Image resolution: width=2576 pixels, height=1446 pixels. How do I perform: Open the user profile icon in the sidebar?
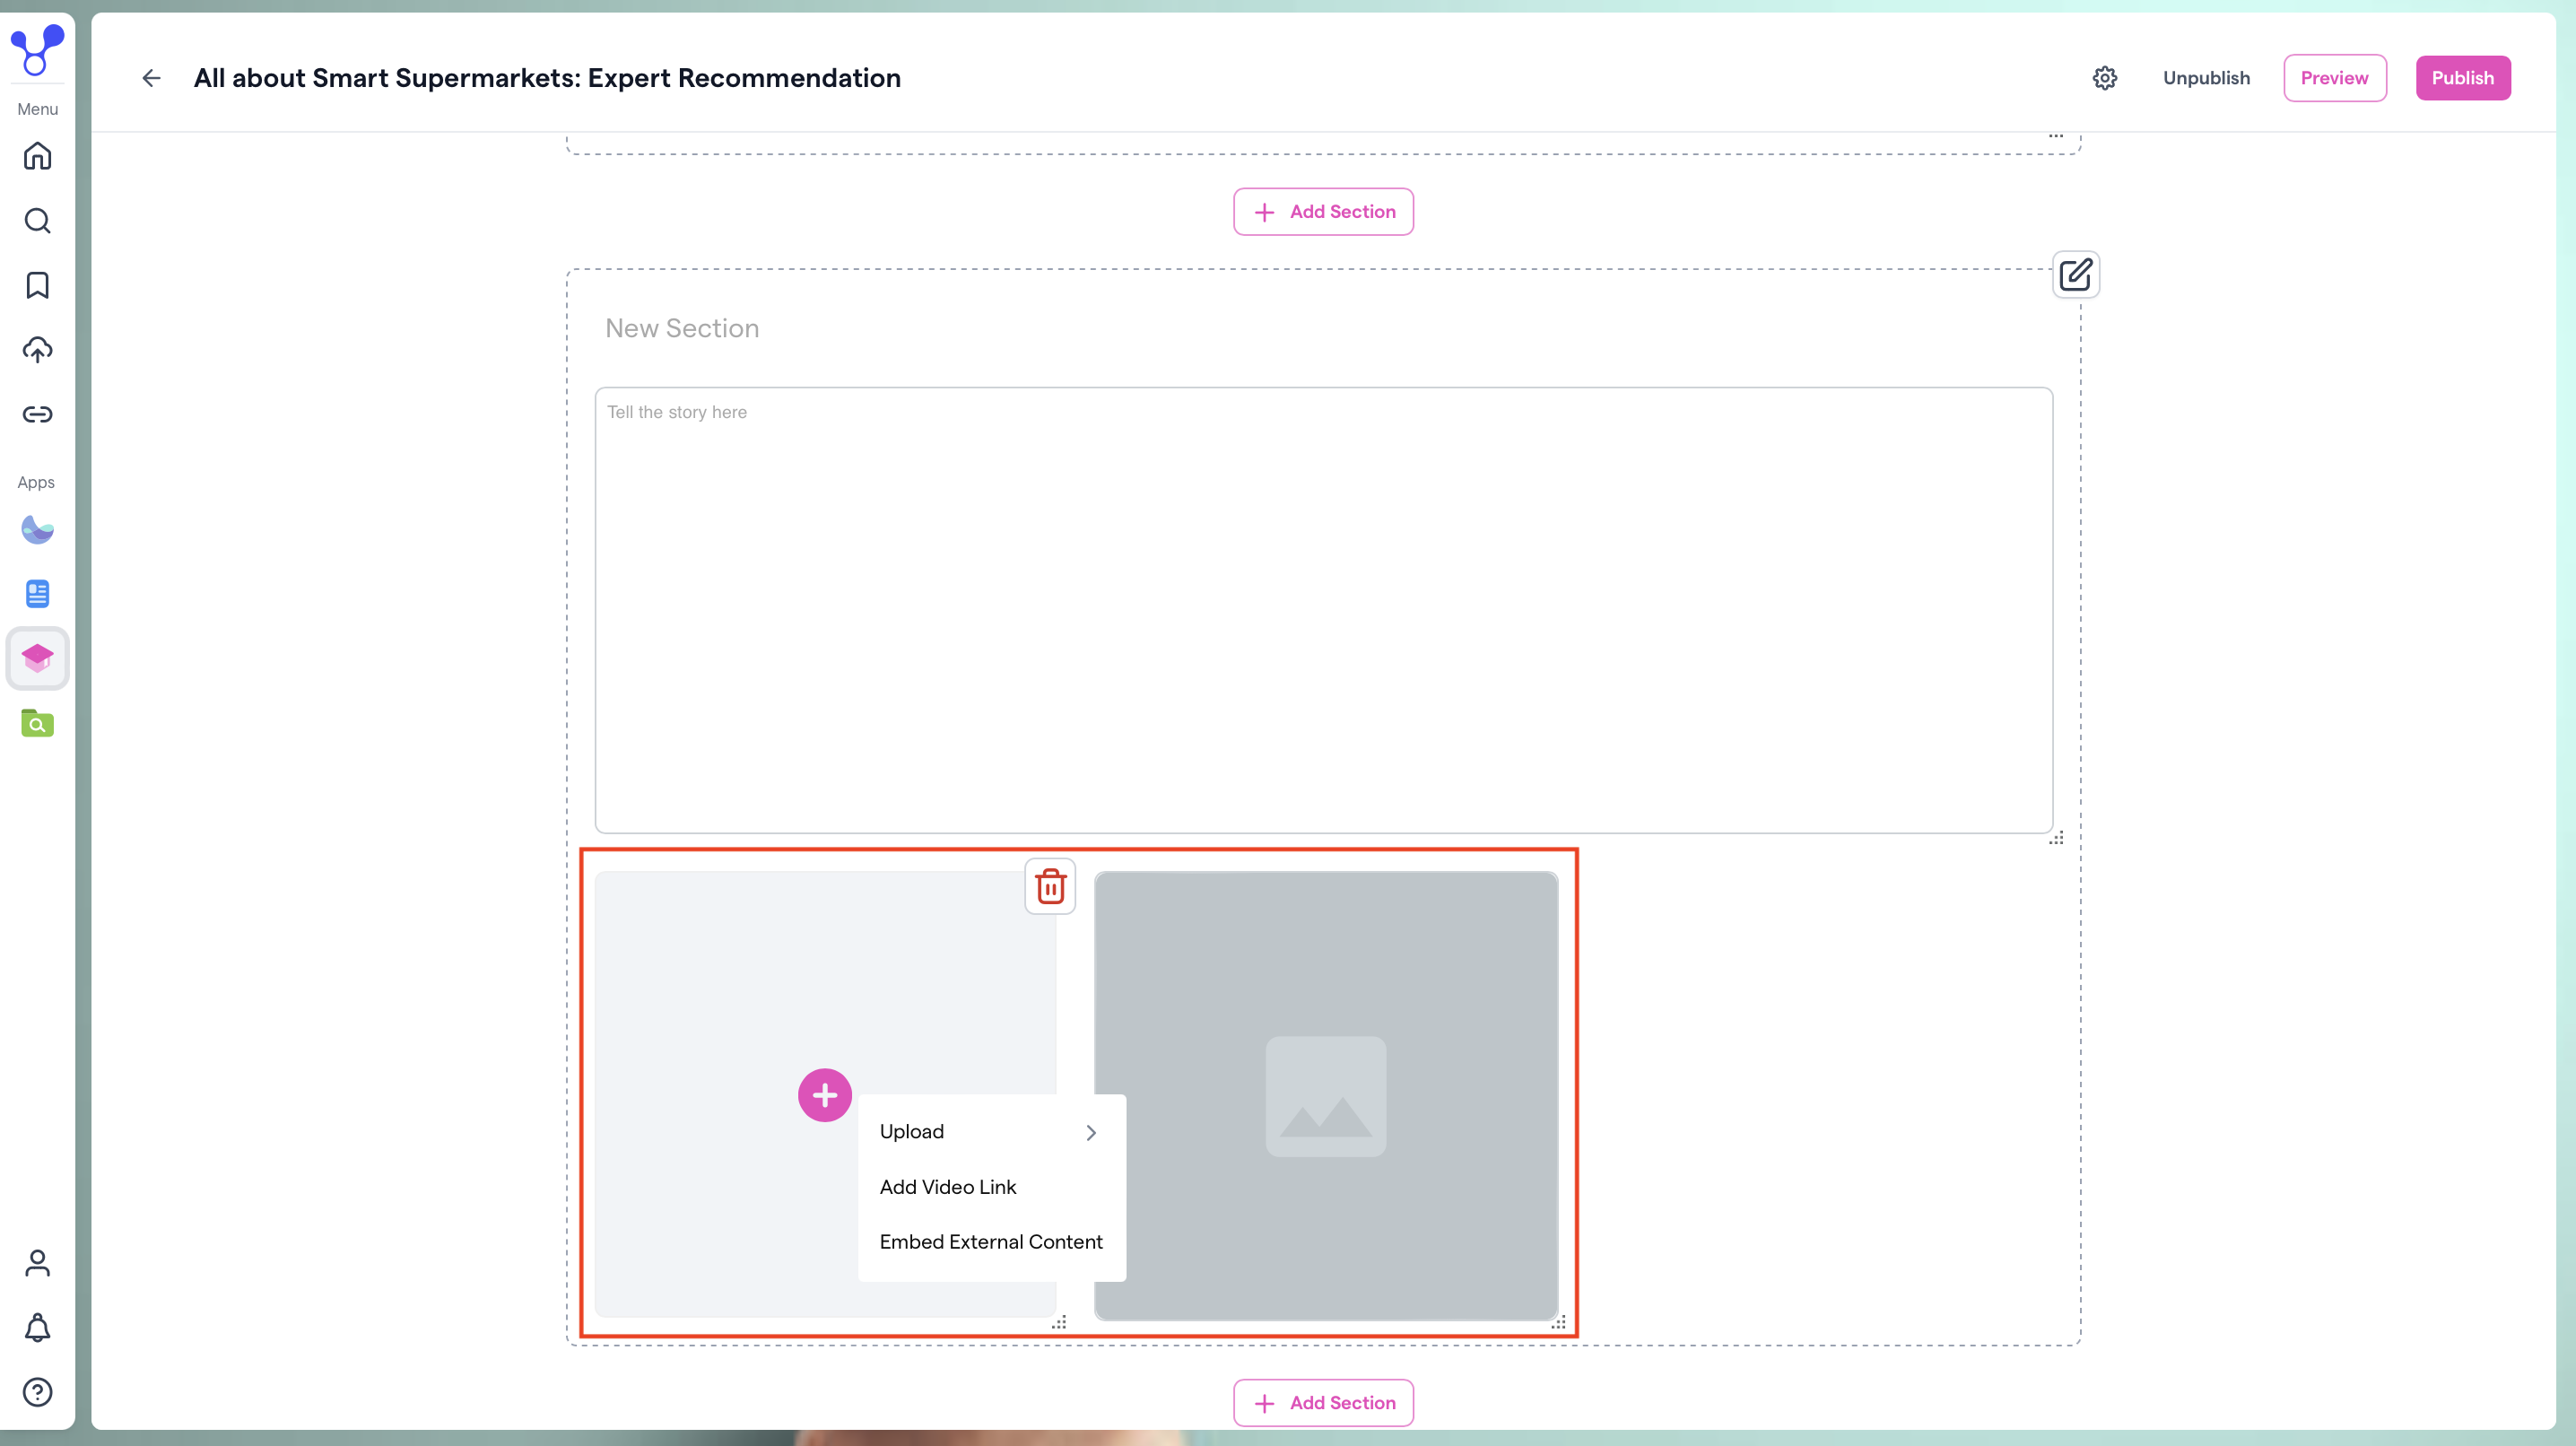(37, 1263)
